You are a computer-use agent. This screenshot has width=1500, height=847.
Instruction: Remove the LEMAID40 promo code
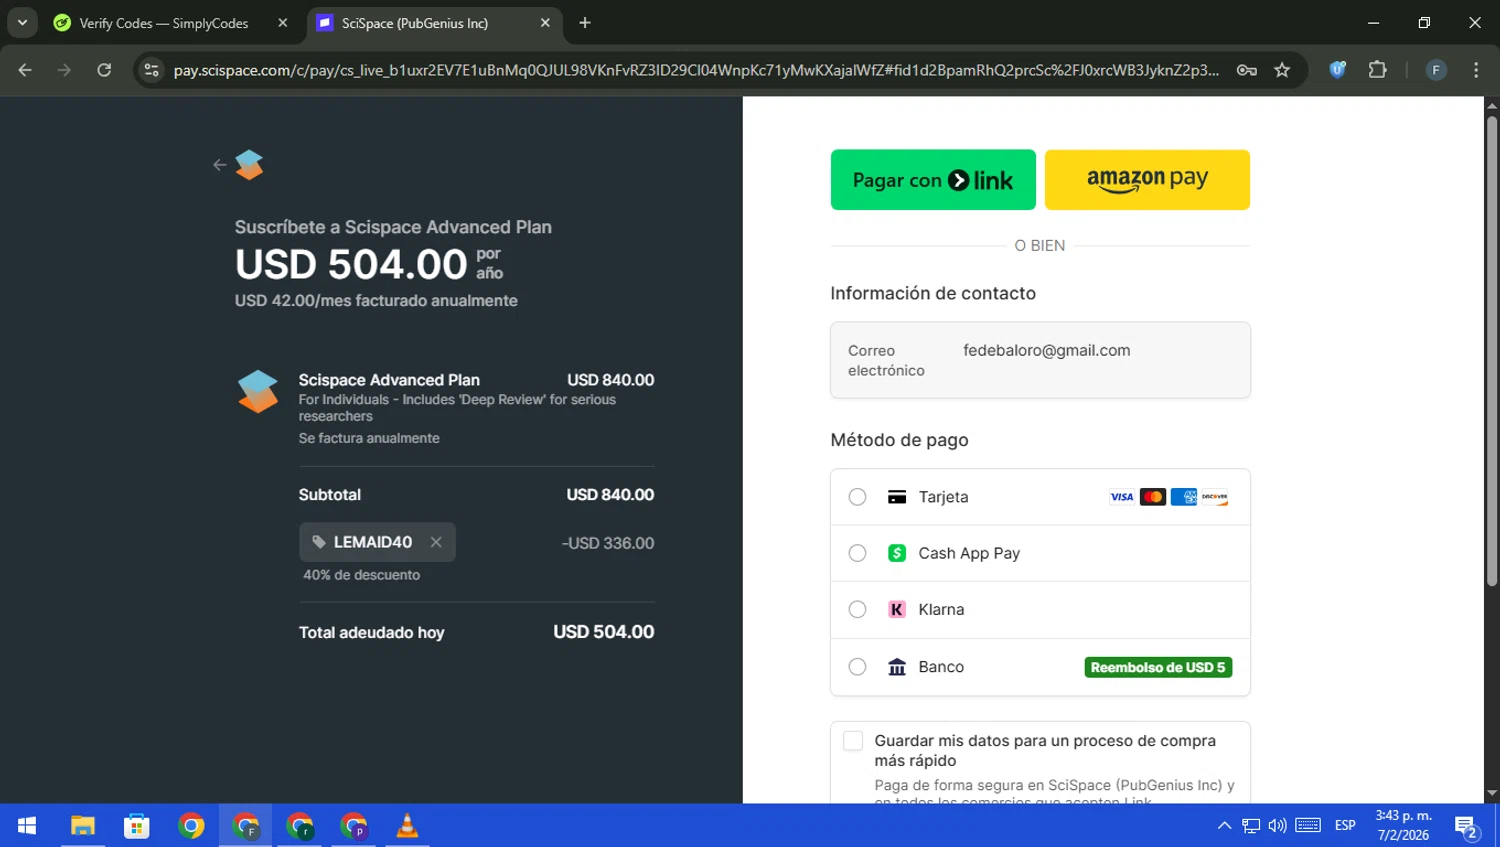coord(436,542)
